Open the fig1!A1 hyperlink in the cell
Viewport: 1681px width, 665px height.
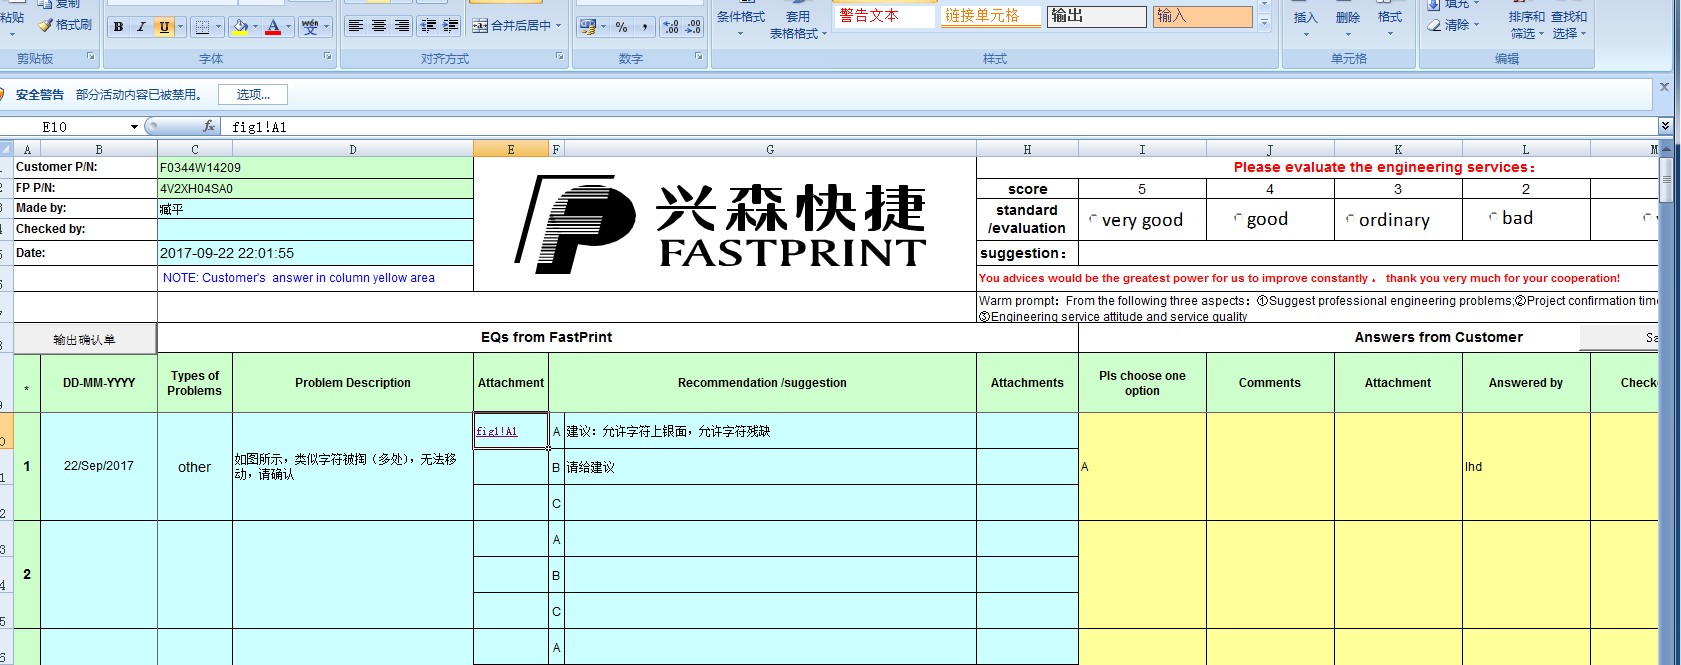pyautogui.click(x=496, y=431)
